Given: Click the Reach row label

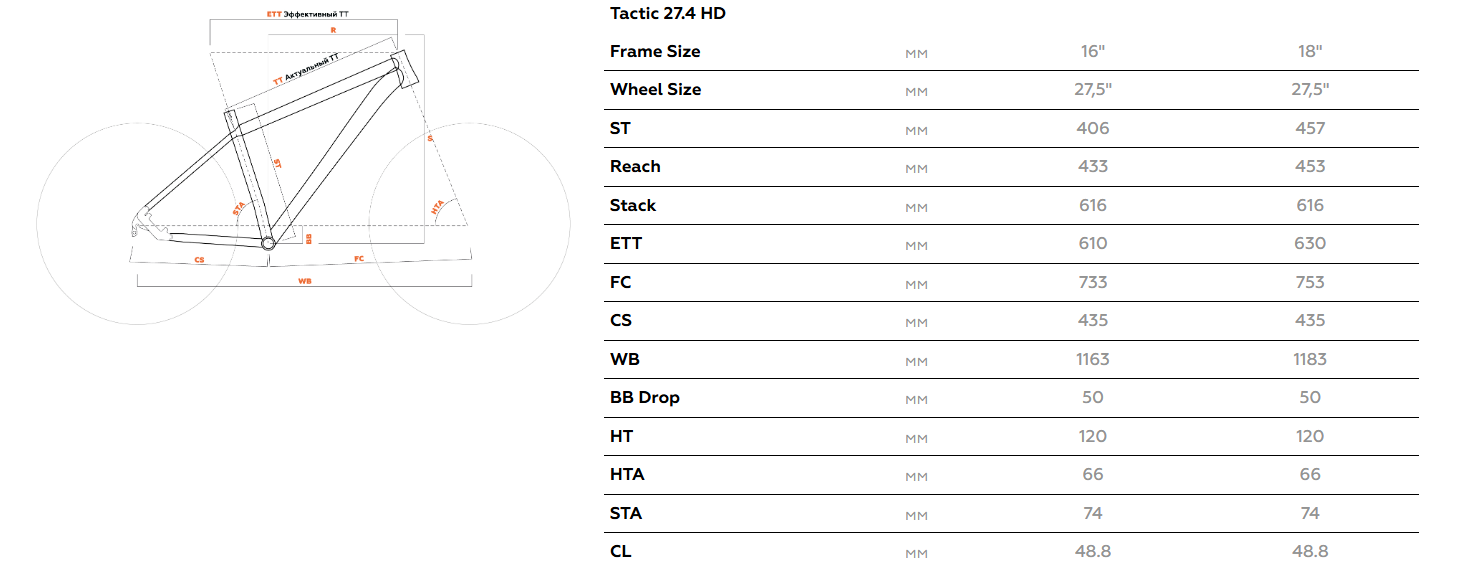Looking at the screenshot, I should [635, 166].
